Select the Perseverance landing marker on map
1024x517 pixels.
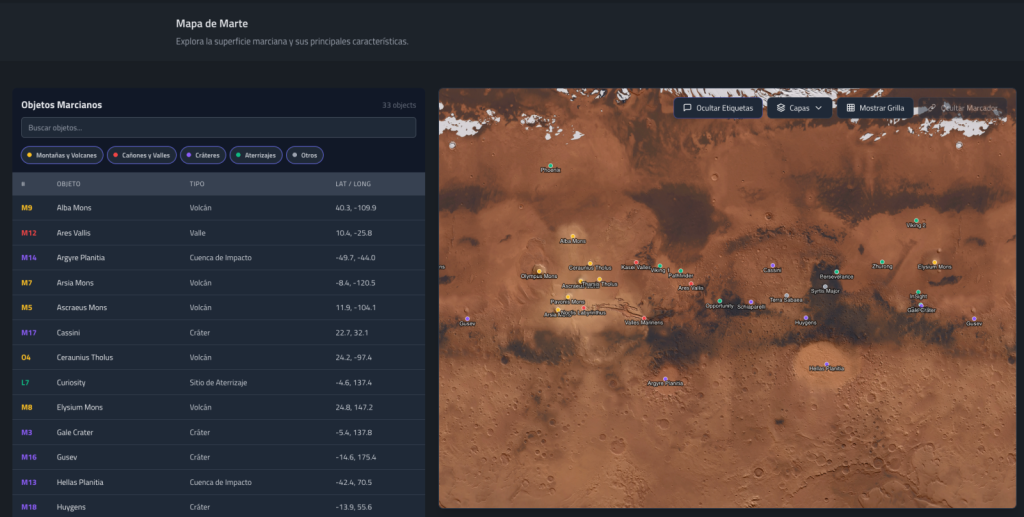(837, 272)
